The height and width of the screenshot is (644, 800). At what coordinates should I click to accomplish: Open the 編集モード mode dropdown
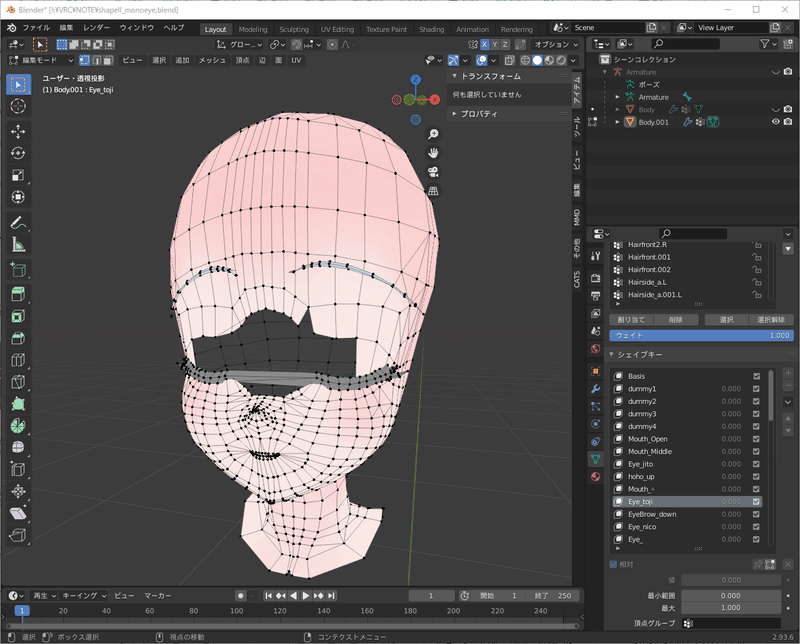tap(41, 60)
